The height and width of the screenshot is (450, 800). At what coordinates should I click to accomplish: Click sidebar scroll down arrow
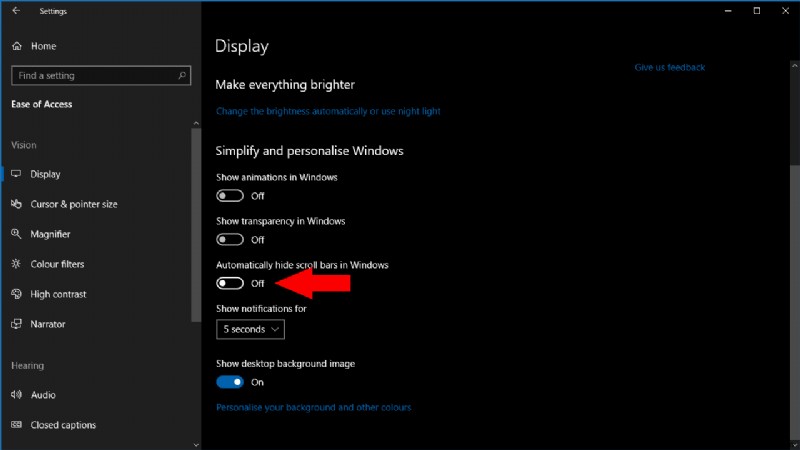[196, 445]
